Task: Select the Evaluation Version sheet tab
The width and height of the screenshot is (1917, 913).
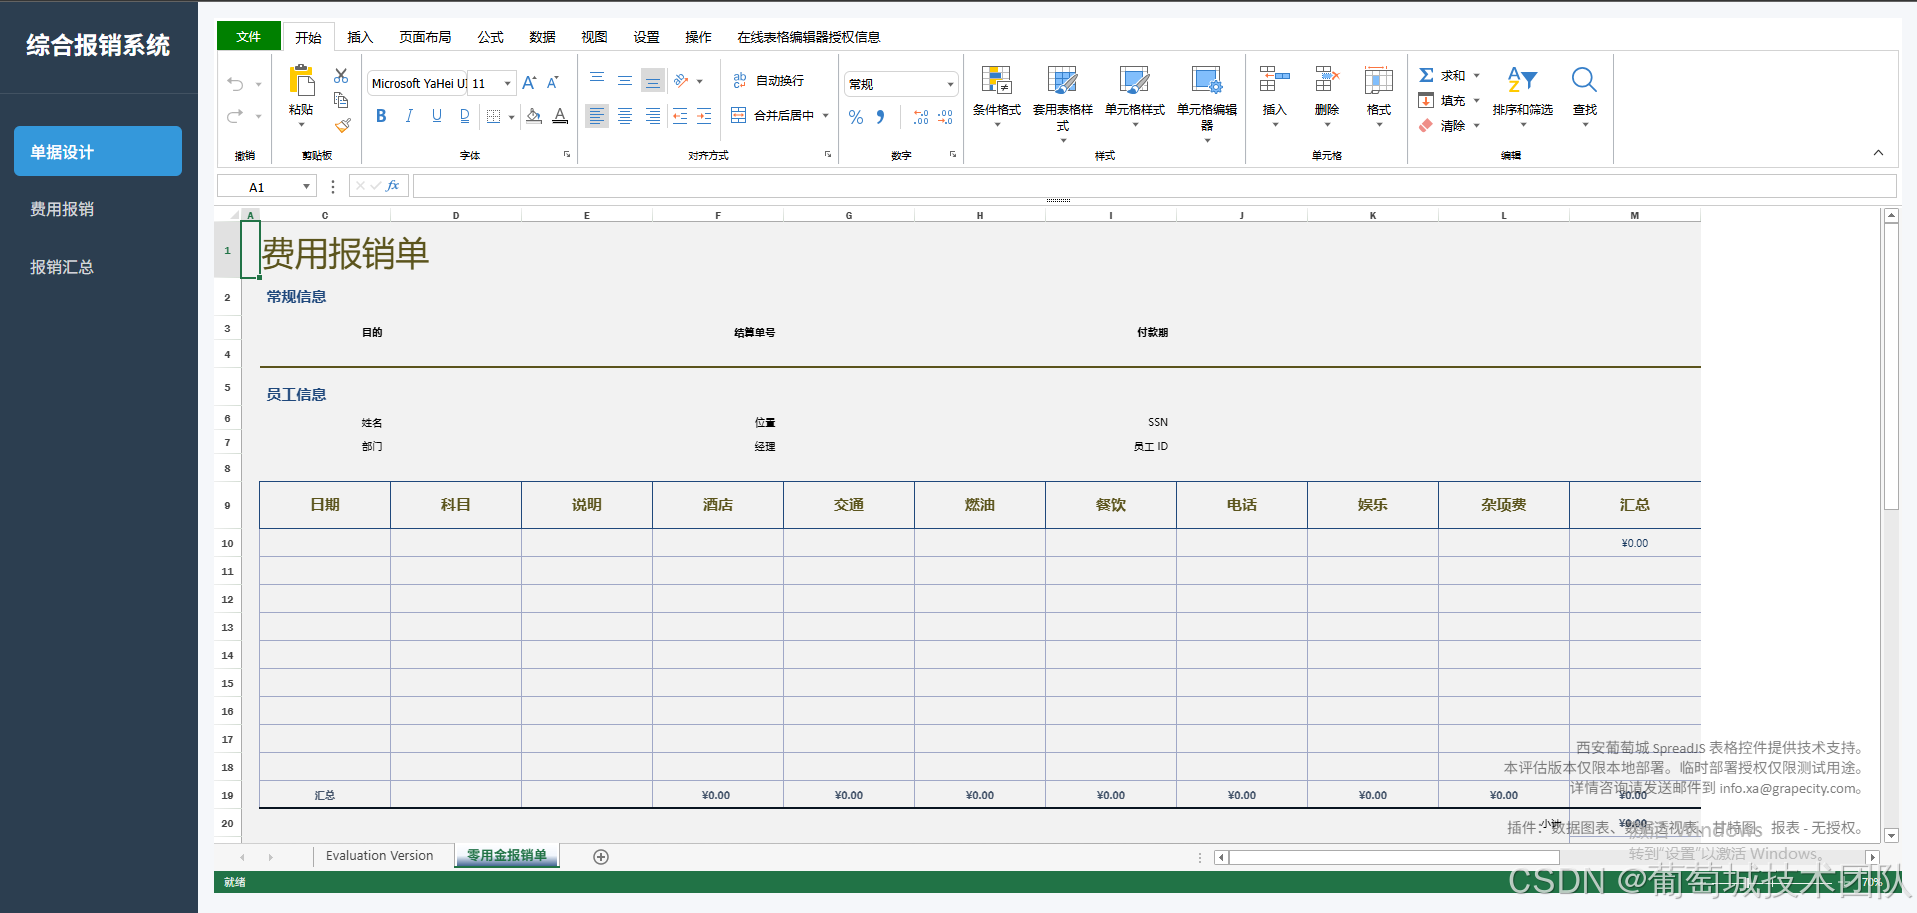Action: [379, 856]
